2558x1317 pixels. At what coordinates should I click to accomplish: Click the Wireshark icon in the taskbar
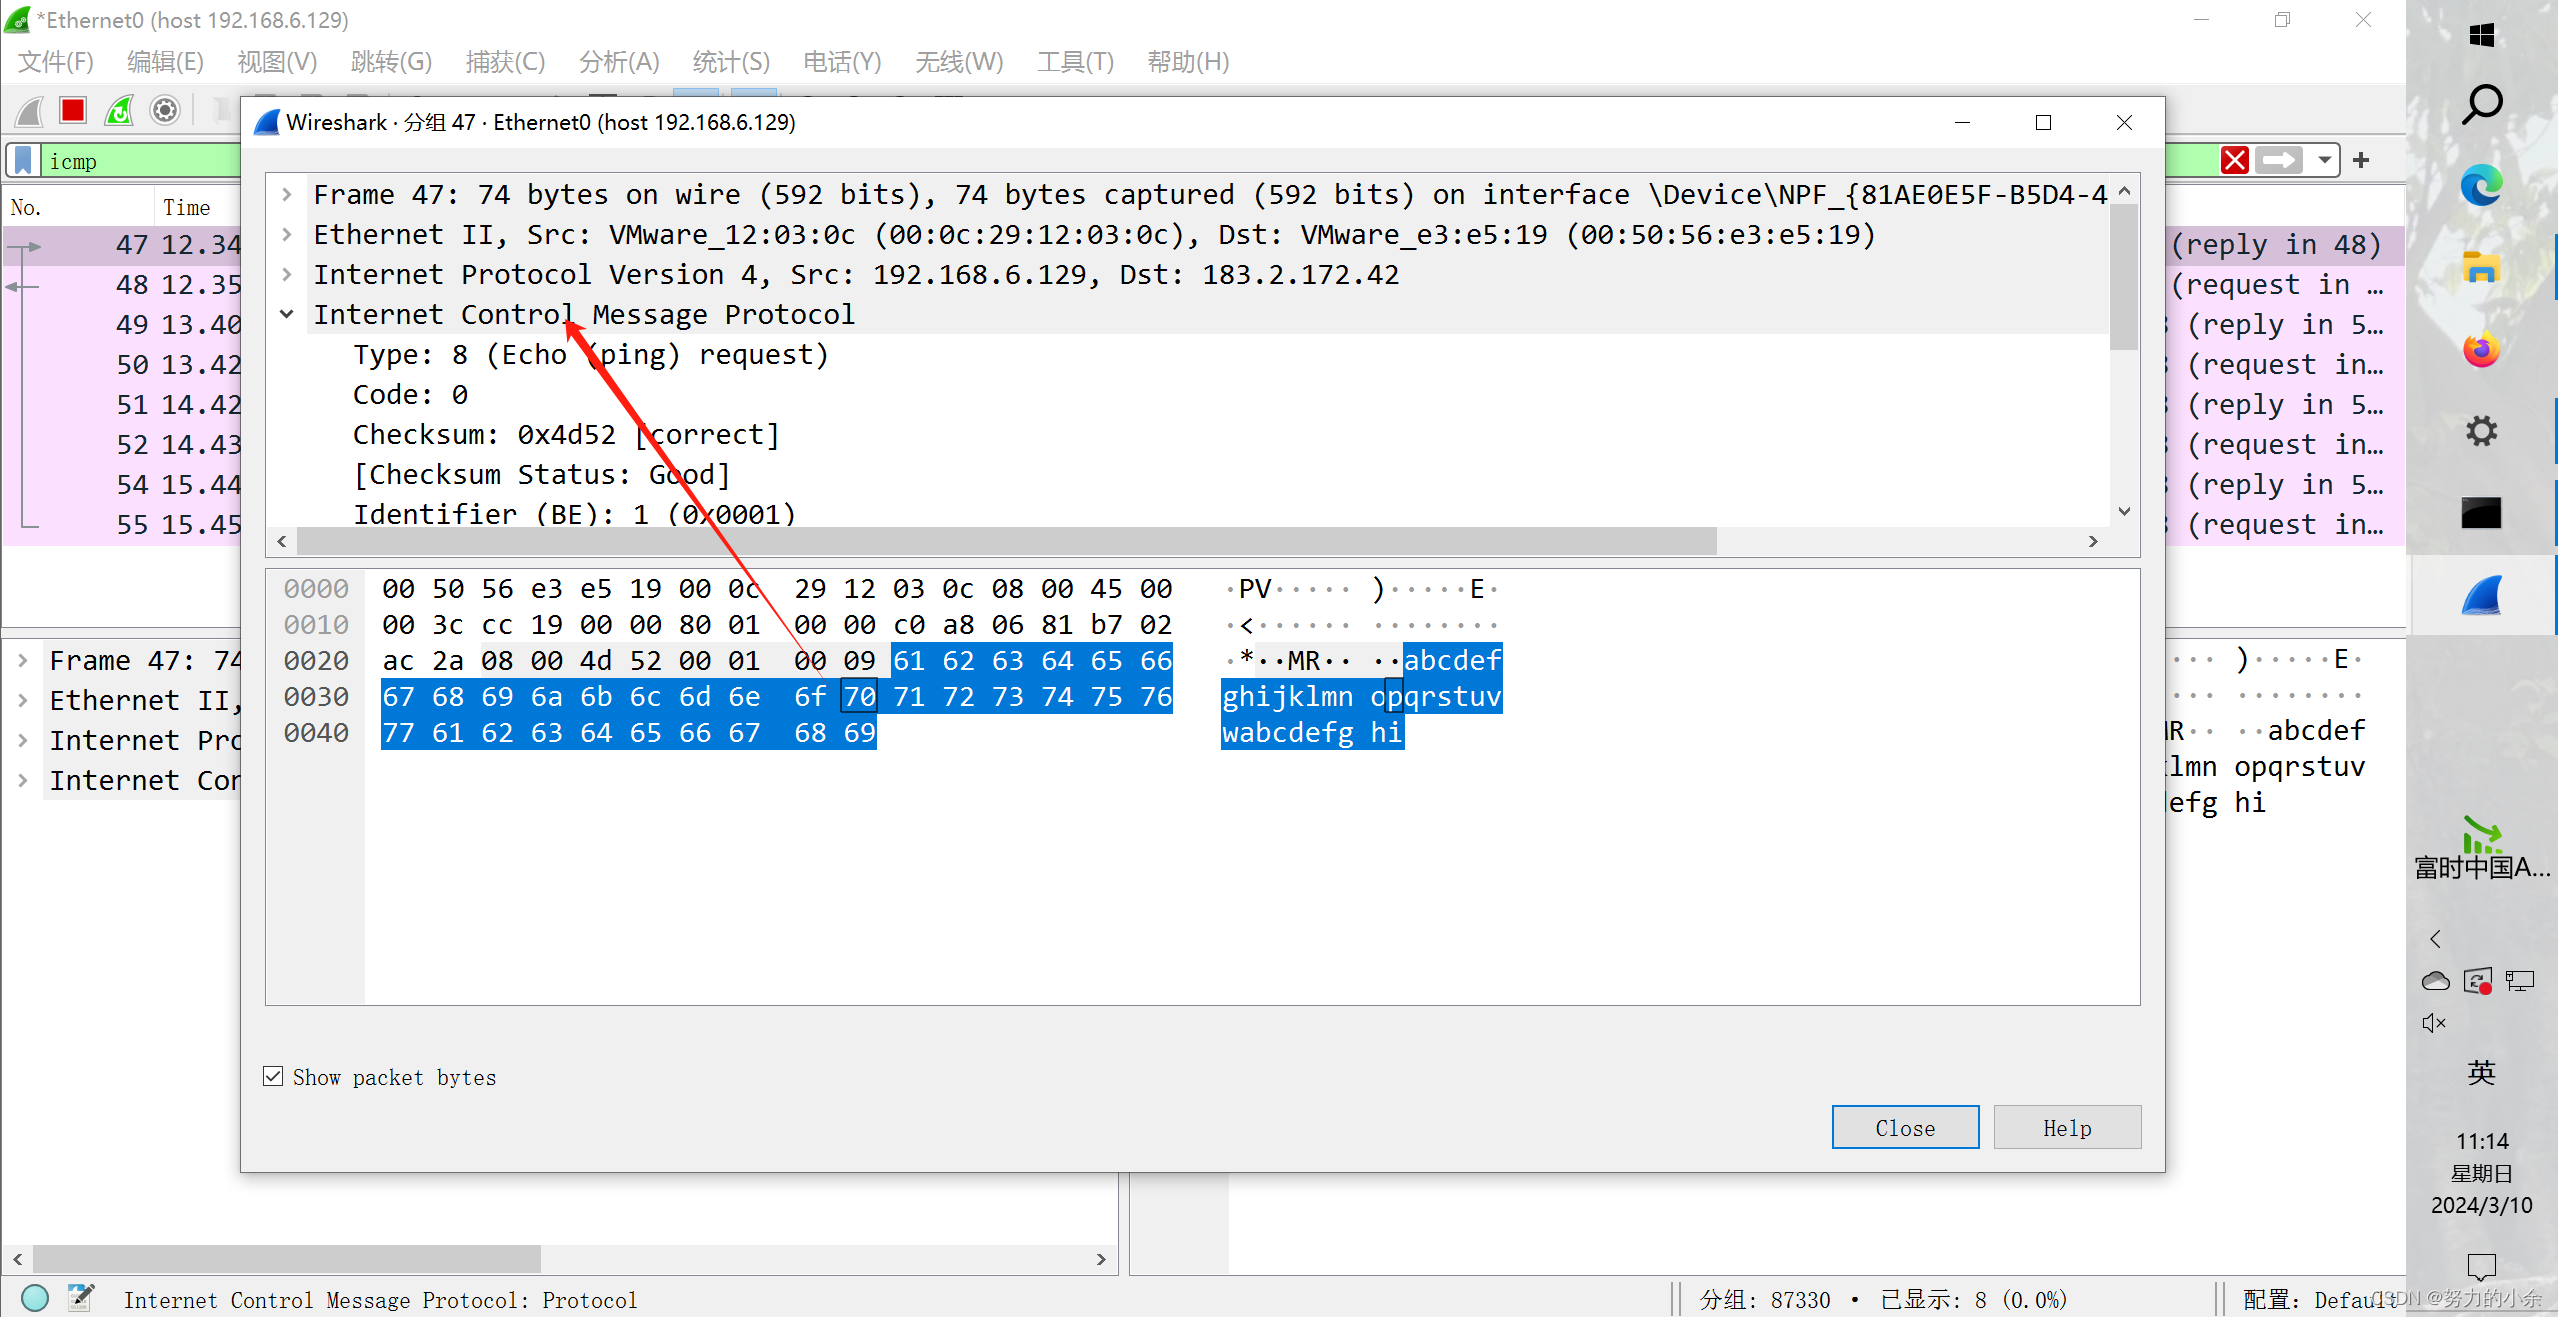point(2481,596)
